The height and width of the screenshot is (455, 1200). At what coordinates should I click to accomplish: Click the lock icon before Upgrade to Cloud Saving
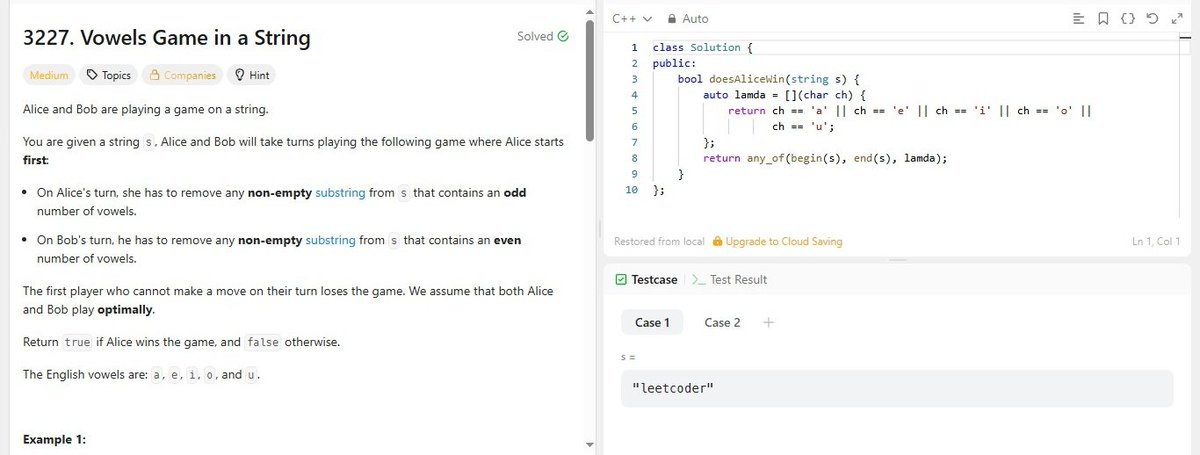pos(716,241)
